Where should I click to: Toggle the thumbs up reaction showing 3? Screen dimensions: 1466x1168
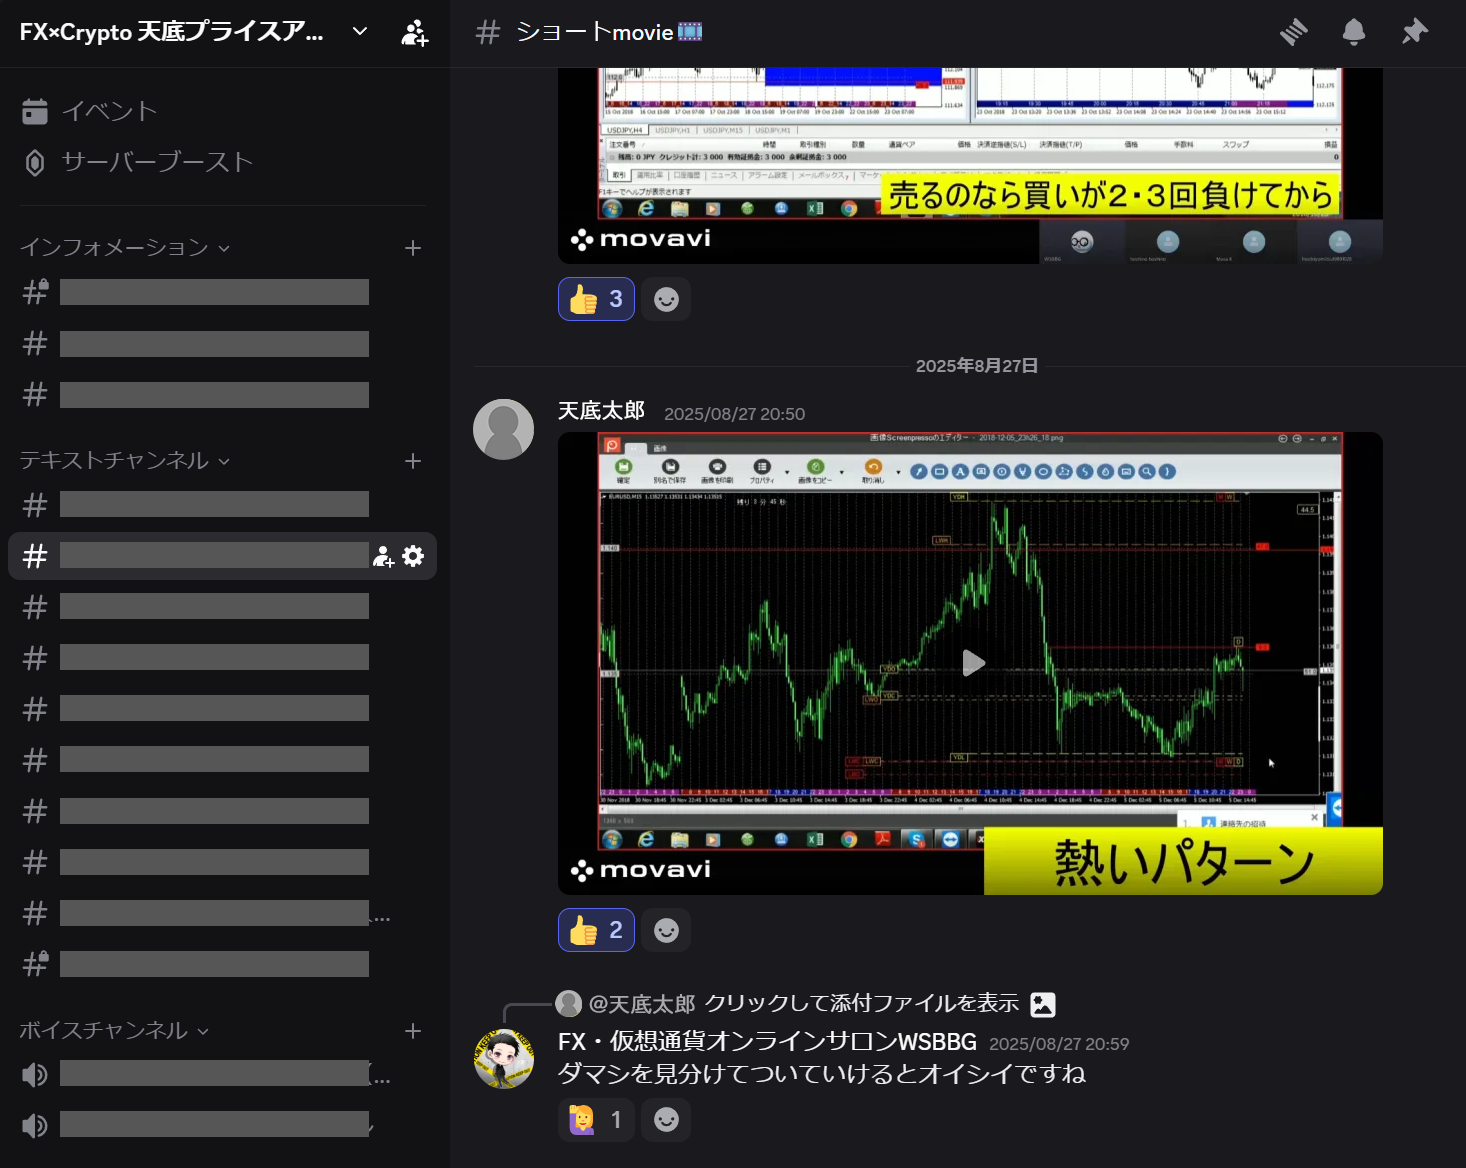click(596, 299)
